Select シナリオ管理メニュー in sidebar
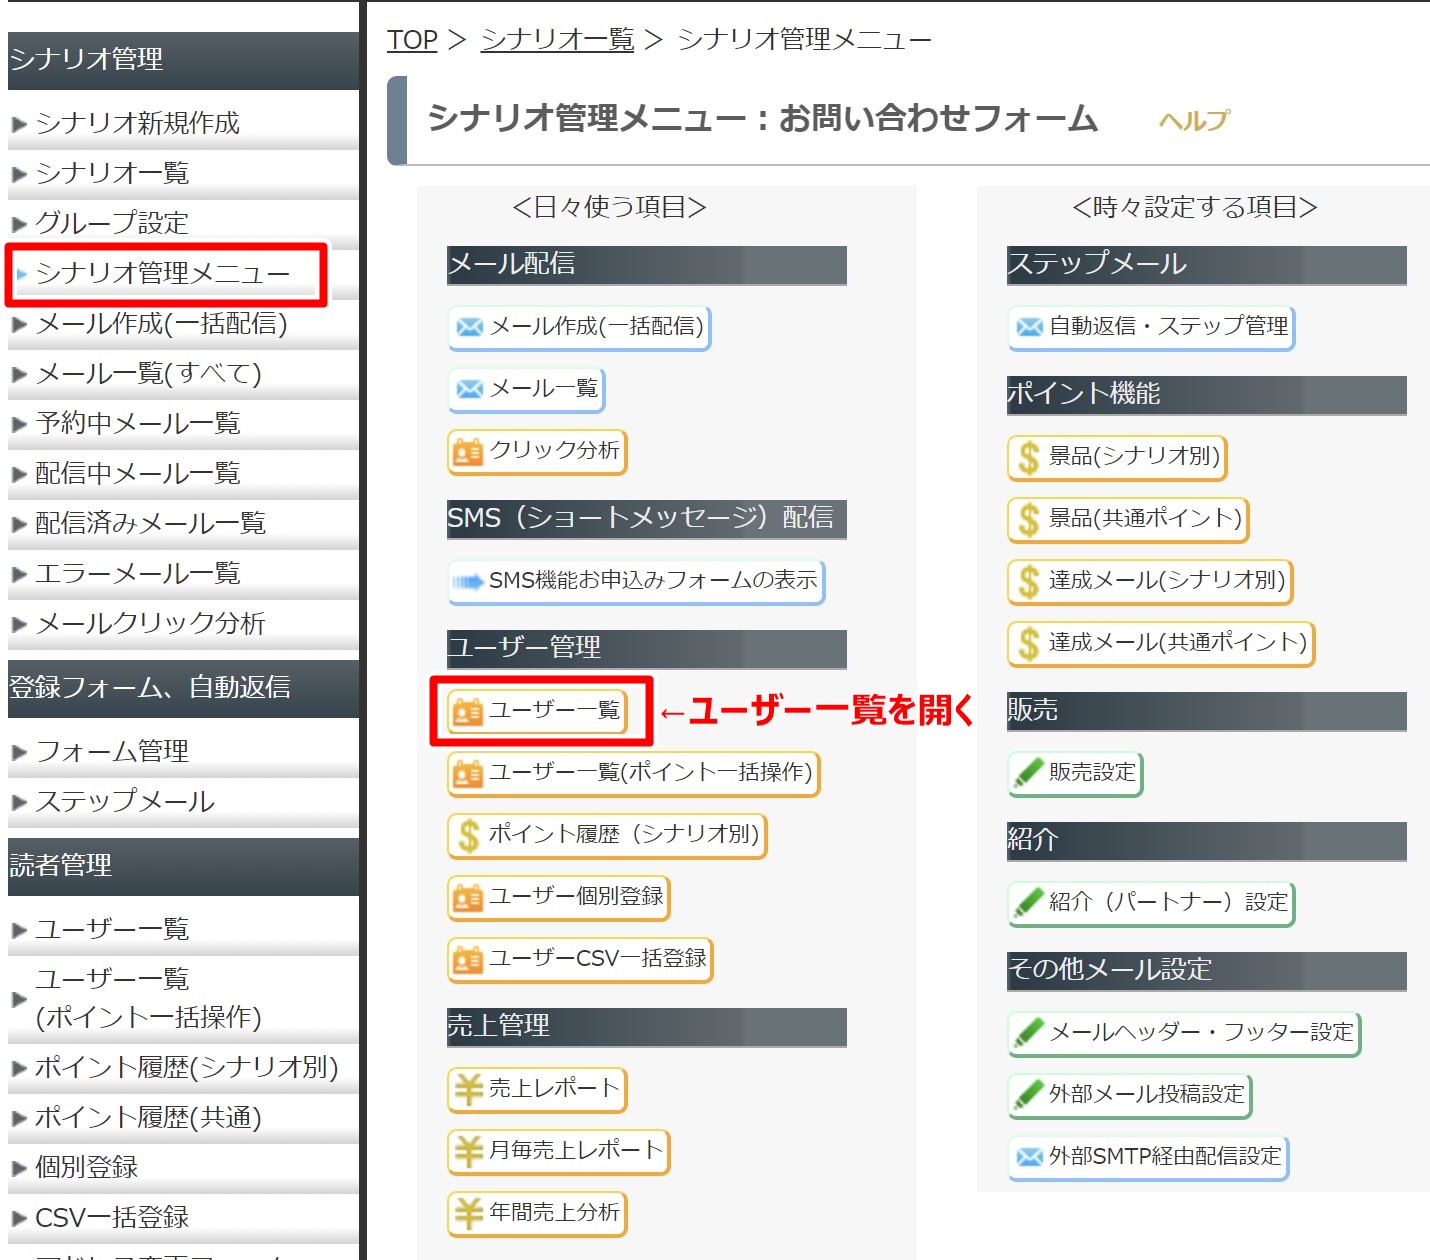Viewport: 1430px width, 1260px height. 163,273
